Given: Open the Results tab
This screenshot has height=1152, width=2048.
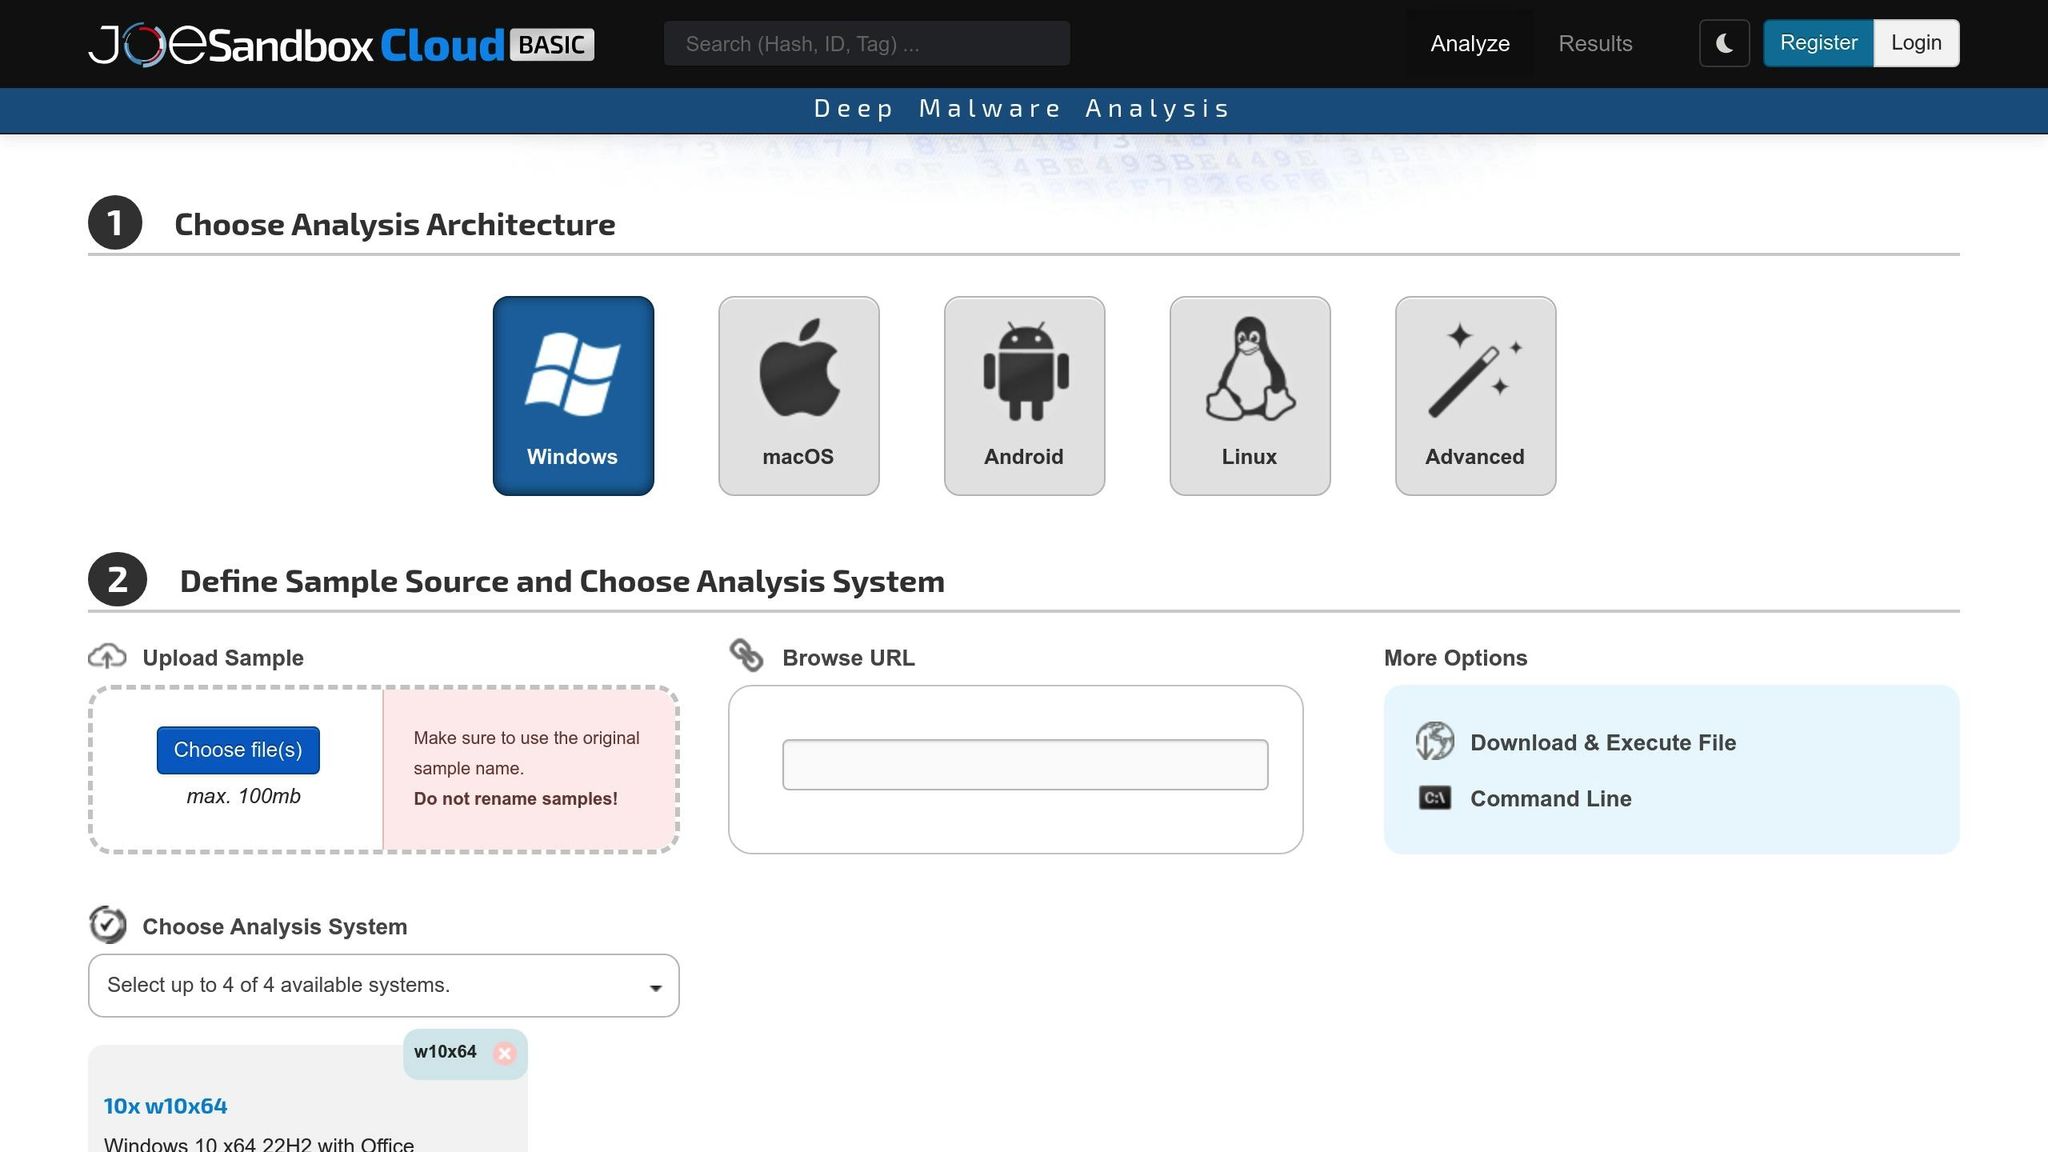Looking at the screenshot, I should (x=1595, y=44).
